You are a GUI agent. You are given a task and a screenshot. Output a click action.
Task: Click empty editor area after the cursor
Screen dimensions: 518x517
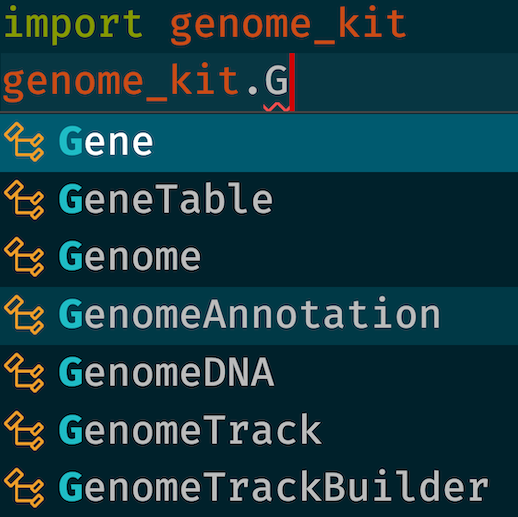407,82
